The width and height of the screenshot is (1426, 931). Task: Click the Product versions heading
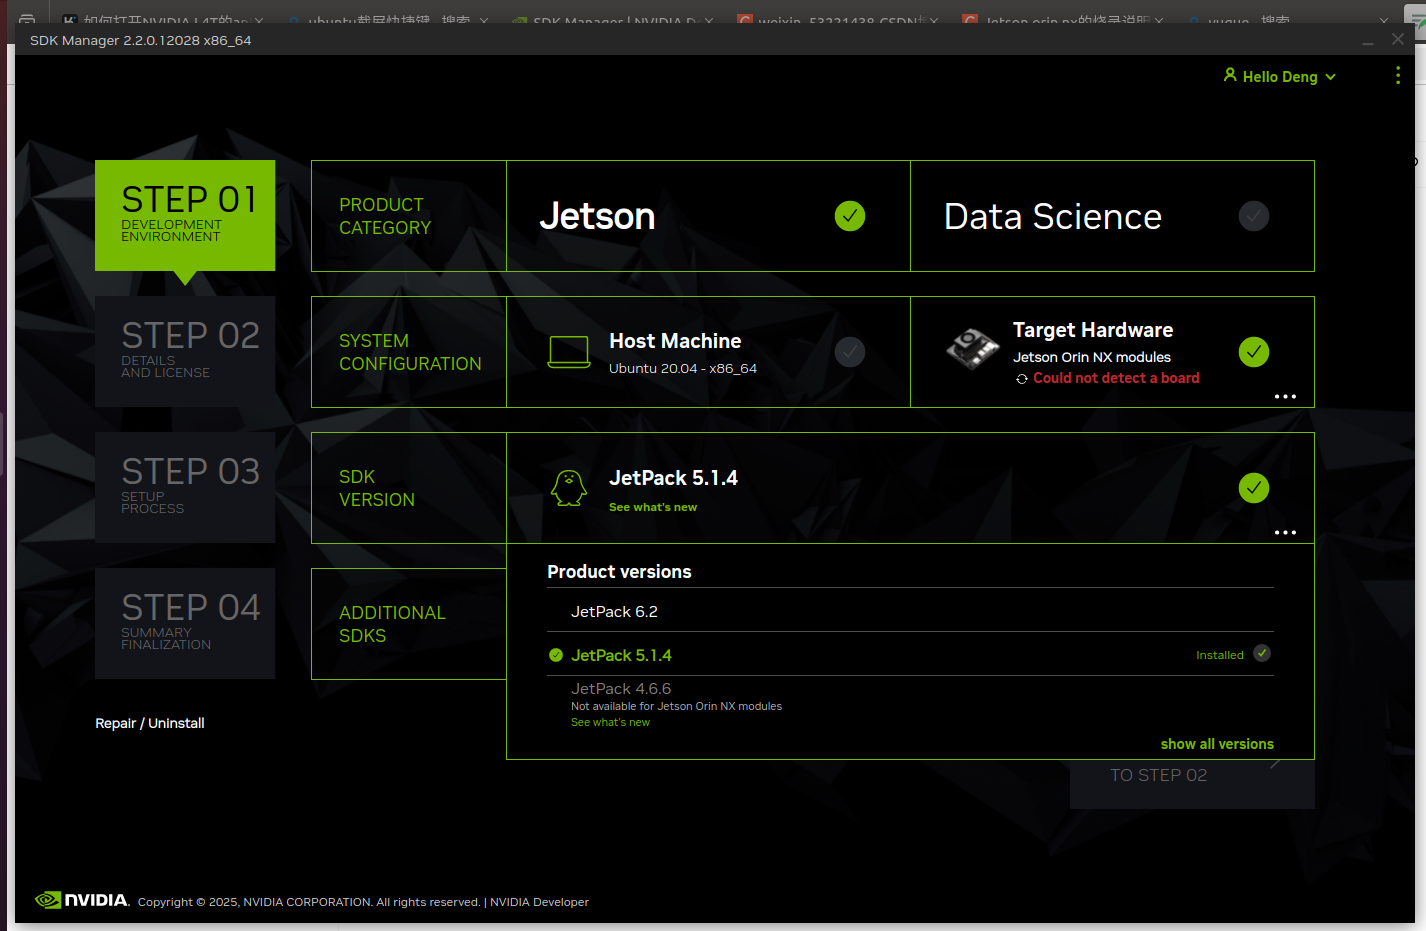point(619,572)
